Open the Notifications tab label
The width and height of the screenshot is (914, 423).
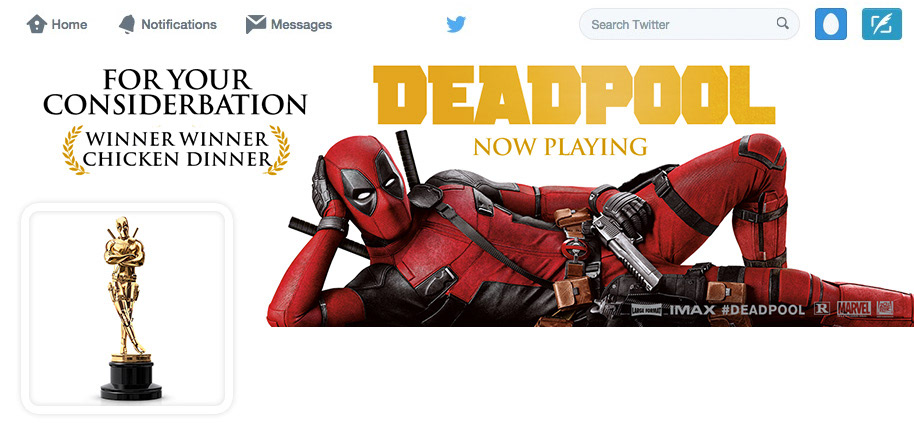(x=179, y=24)
